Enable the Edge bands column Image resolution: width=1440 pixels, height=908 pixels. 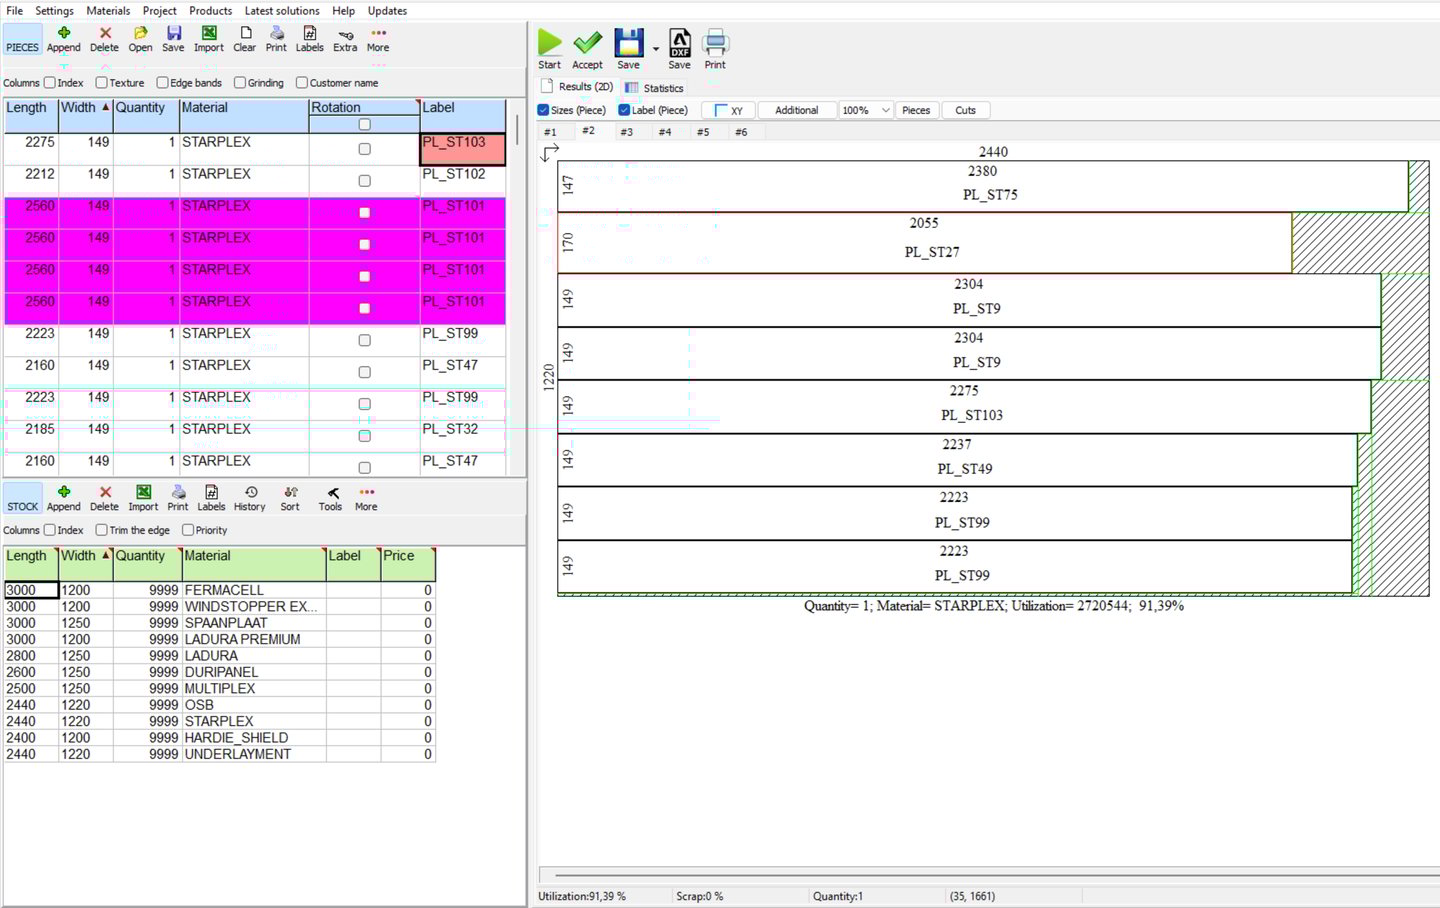162,83
